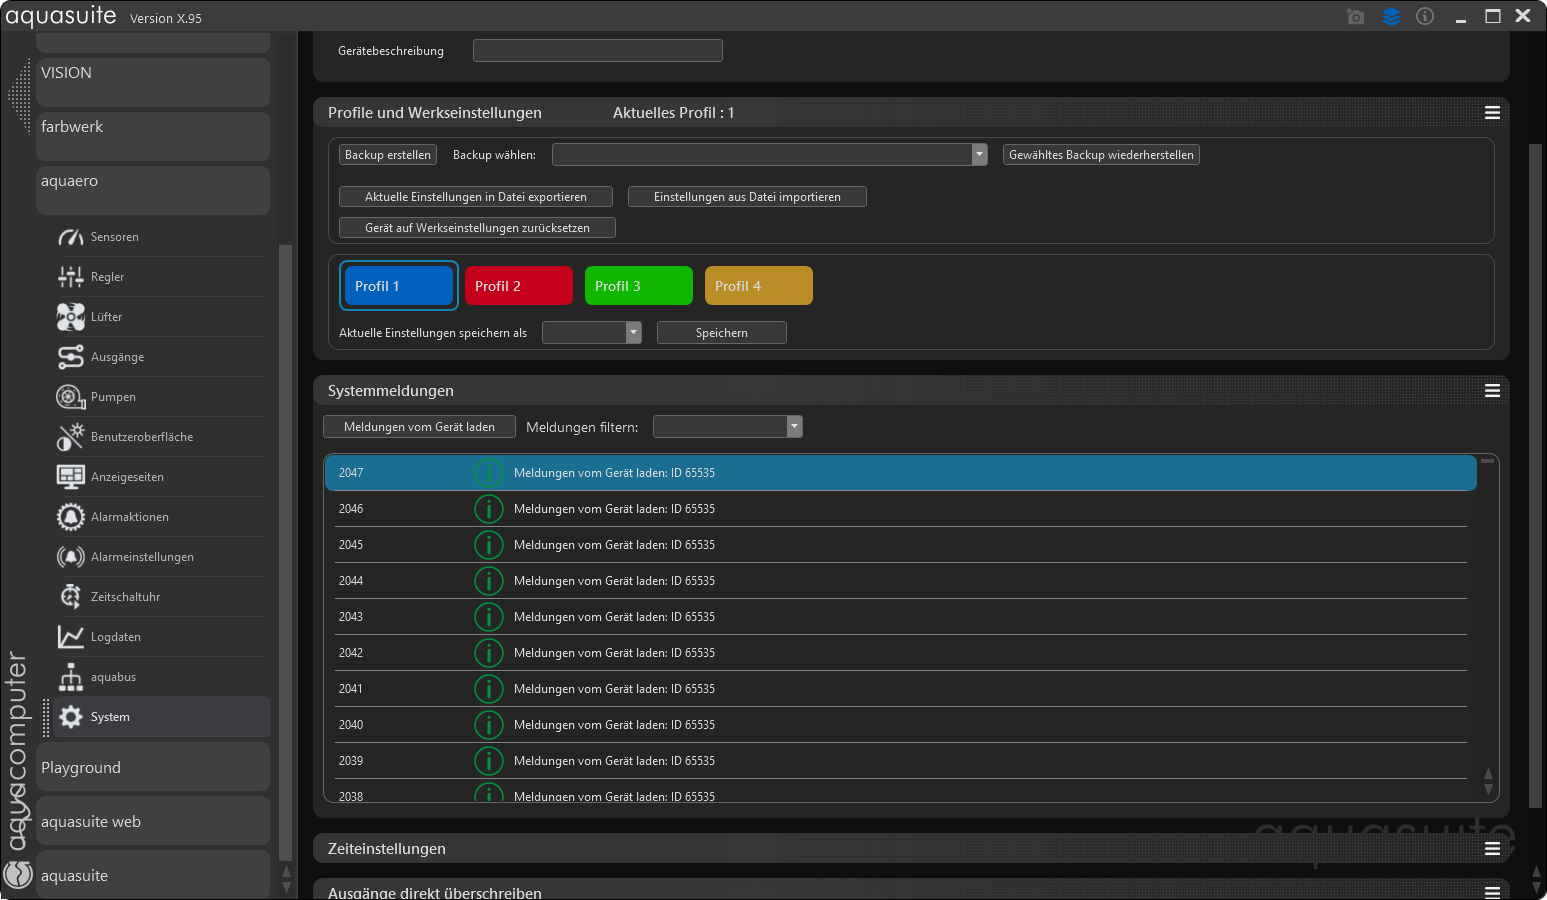
Task: Click the Anzeigeseiten label
Action: pos(127,477)
